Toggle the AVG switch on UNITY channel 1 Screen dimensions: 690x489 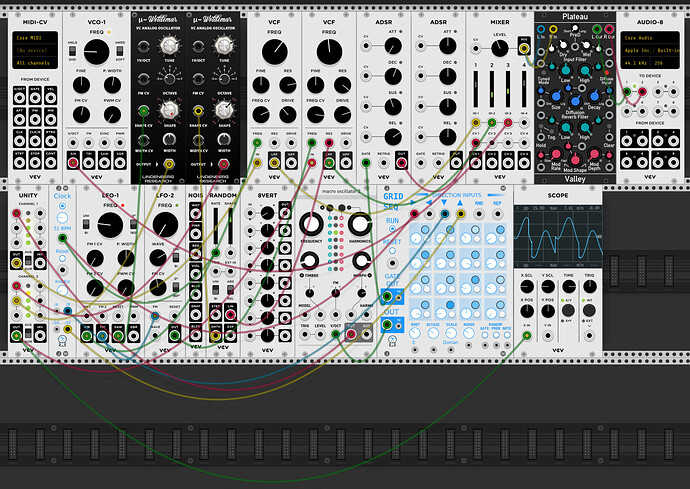tap(28, 261)
